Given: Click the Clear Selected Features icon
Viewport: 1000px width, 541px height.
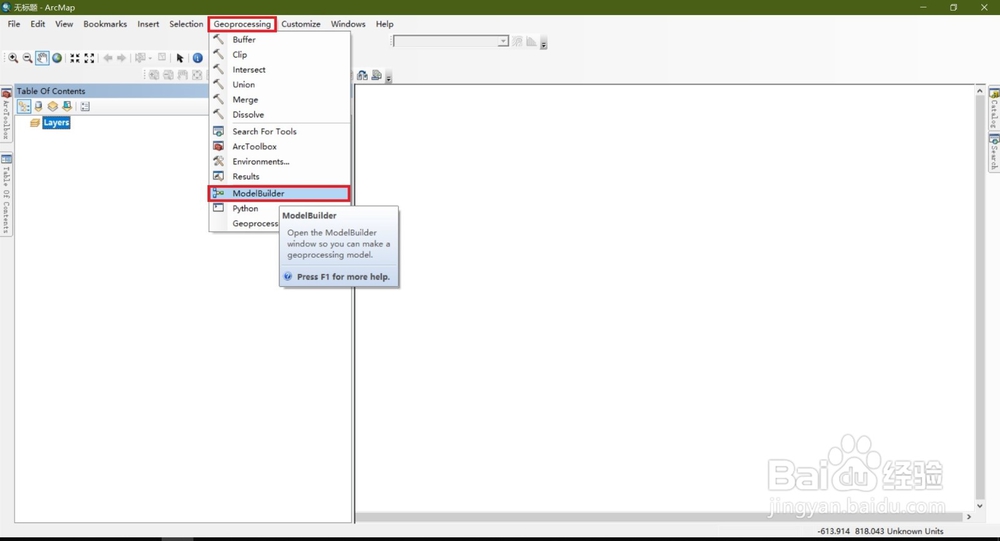Looking at the screenshot, I should [162, 57].
